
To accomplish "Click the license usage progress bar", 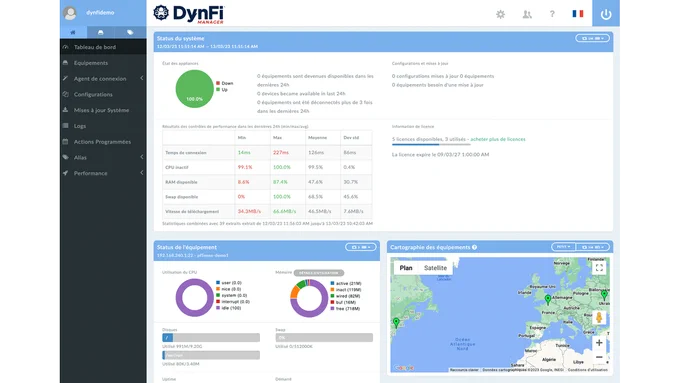I will [x=431, y=144].
